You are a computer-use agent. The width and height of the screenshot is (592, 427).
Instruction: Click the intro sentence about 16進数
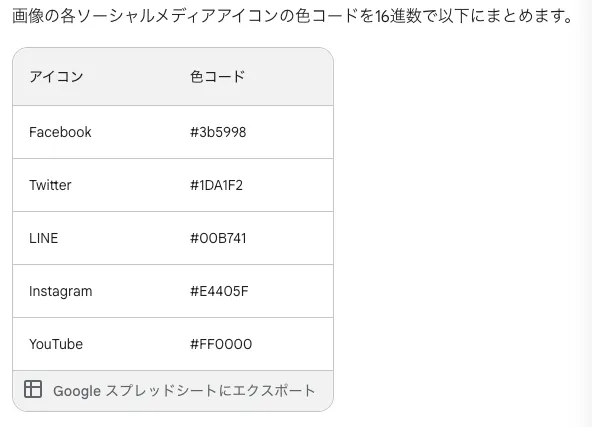(x=293, y=16)
